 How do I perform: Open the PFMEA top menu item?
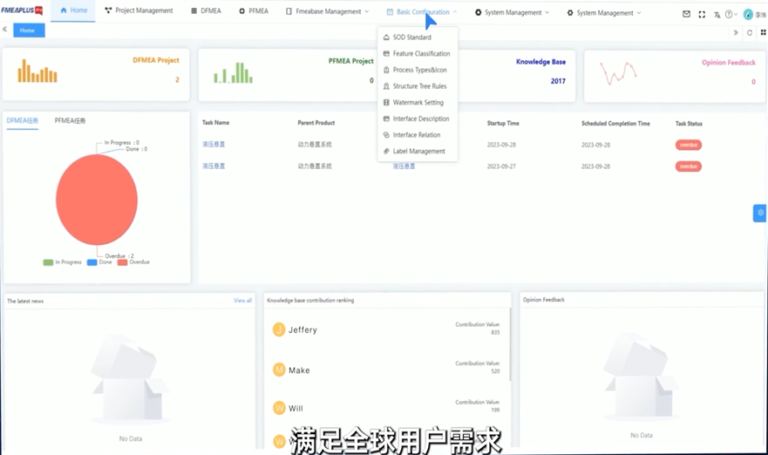click(x=253, y=11)
